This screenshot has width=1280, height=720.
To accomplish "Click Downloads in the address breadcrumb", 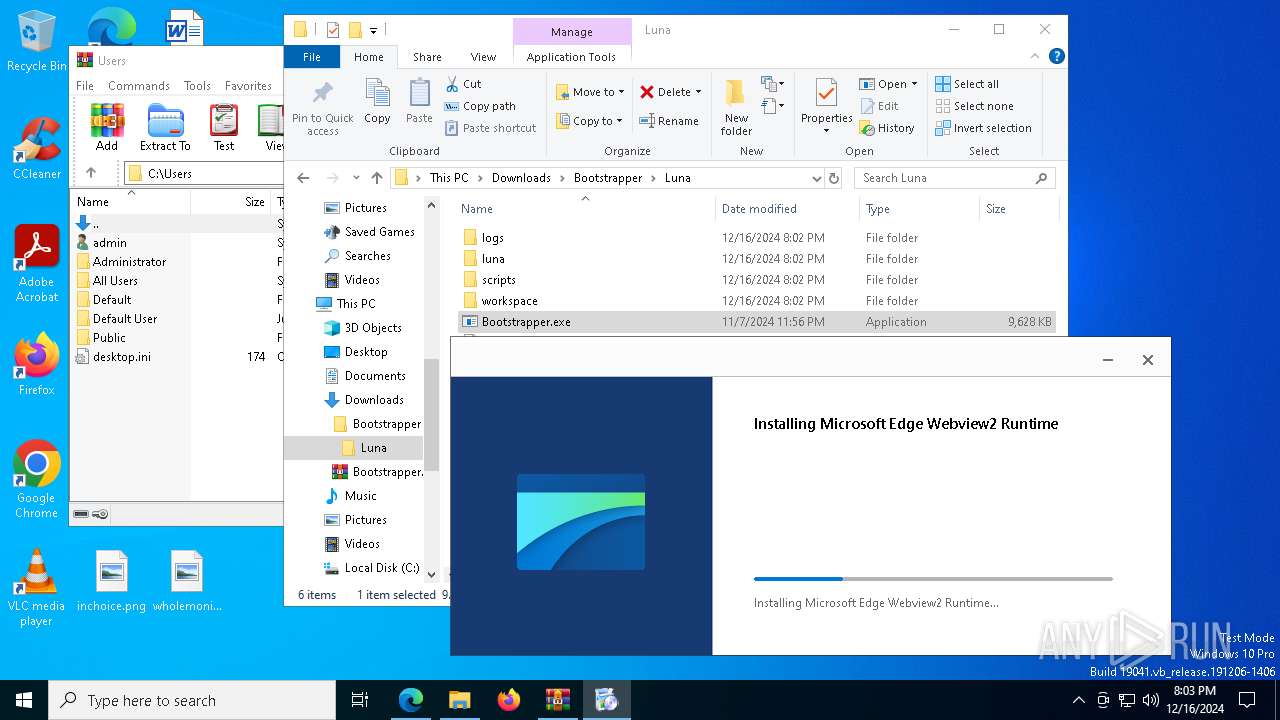I will [x=521, y=178].
